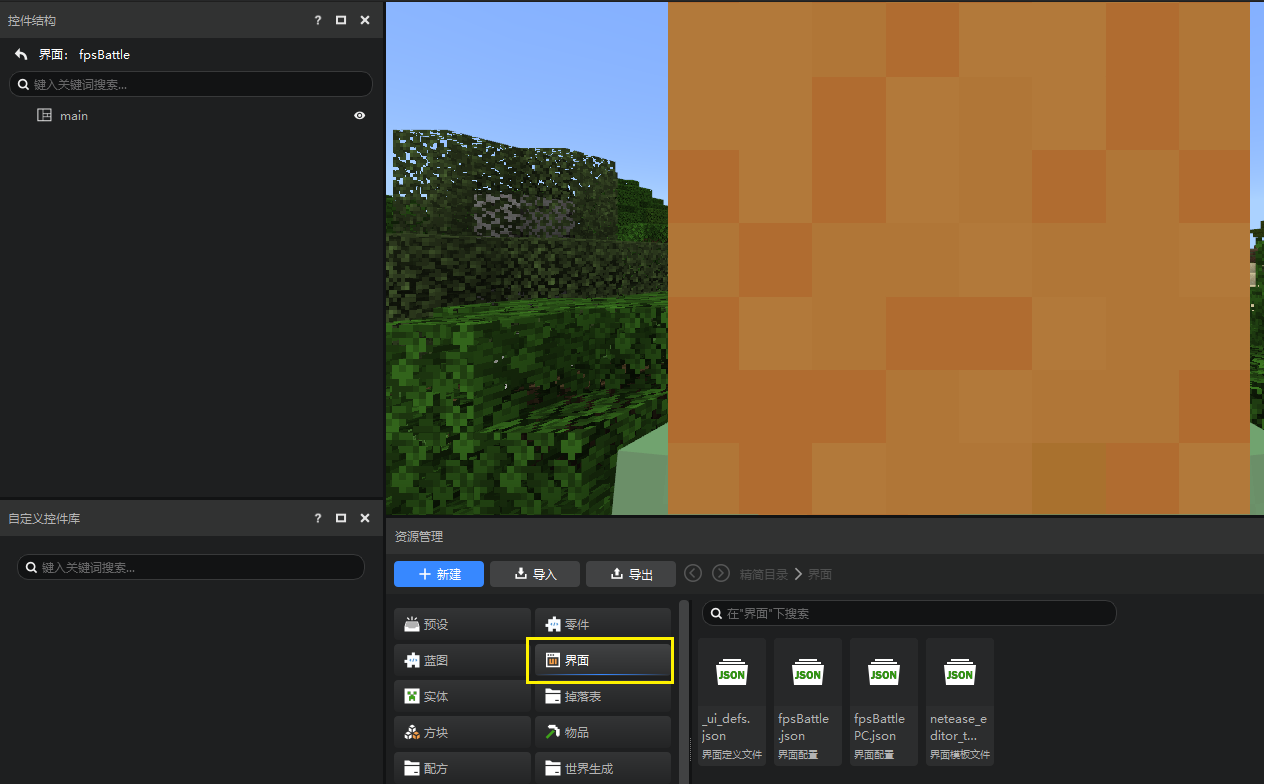This screenshot has width=1264, height=784.
Task: Open the 掉落表 resource category
Action: click(603, 696)
